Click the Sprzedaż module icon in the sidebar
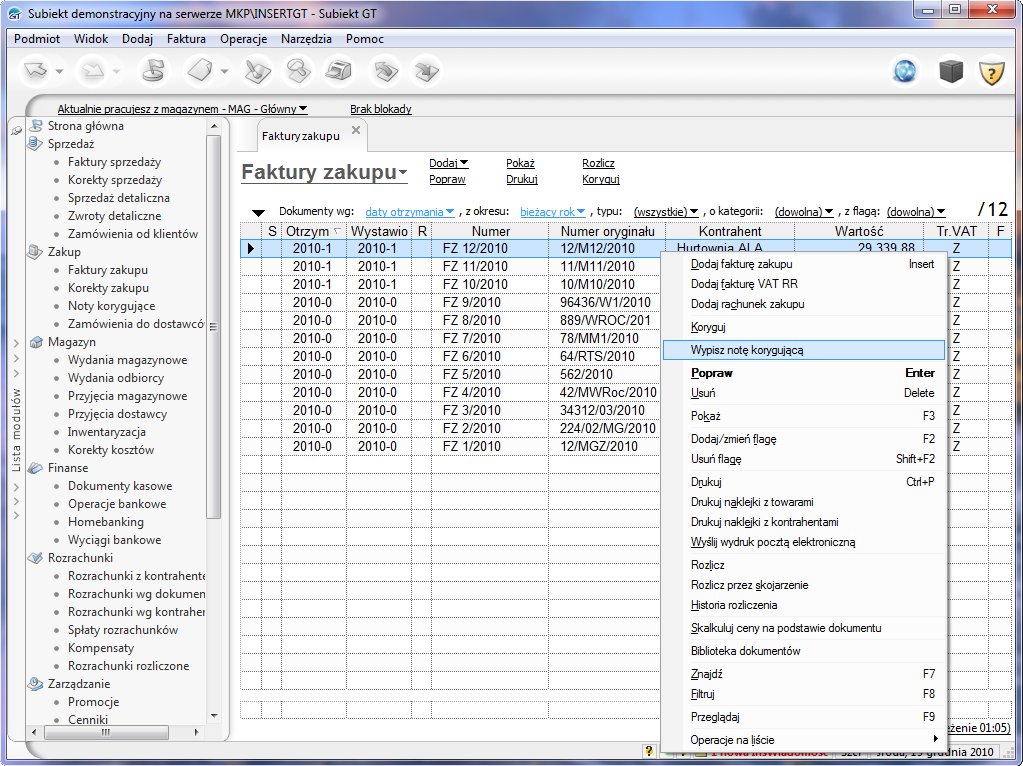Viewport: 1023px width, 766px height. point(37,144)
